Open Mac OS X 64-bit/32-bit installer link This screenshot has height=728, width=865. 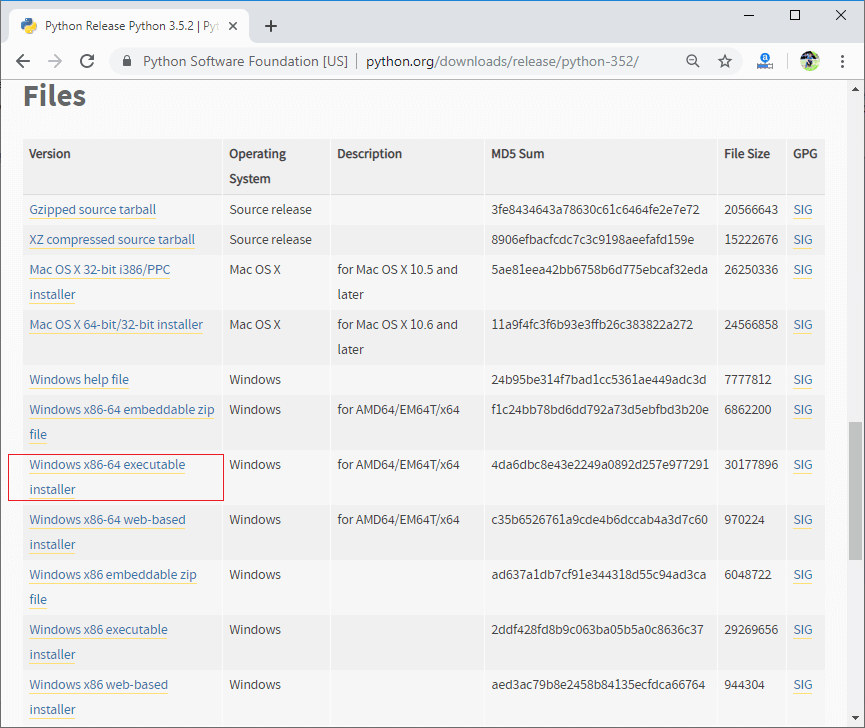coord(116,325)
